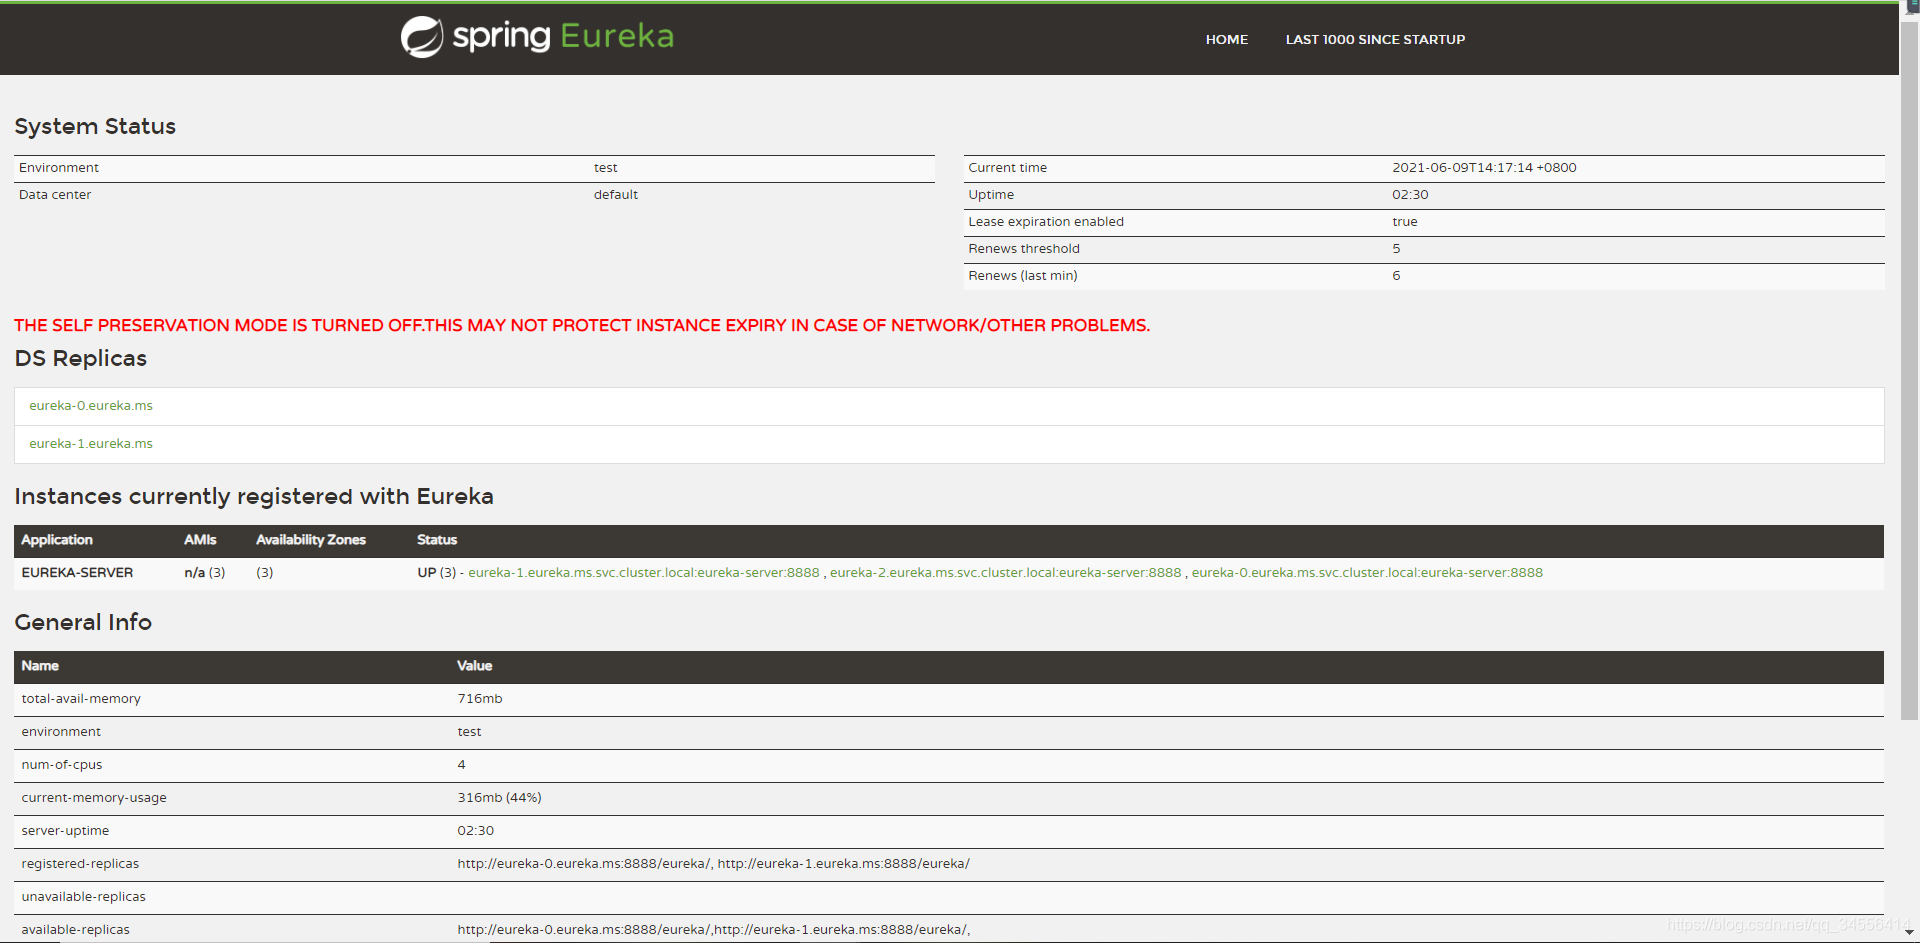Click the current-memory-usage value 316mb (44%)
1920x943 pixels.
[499, 798]
